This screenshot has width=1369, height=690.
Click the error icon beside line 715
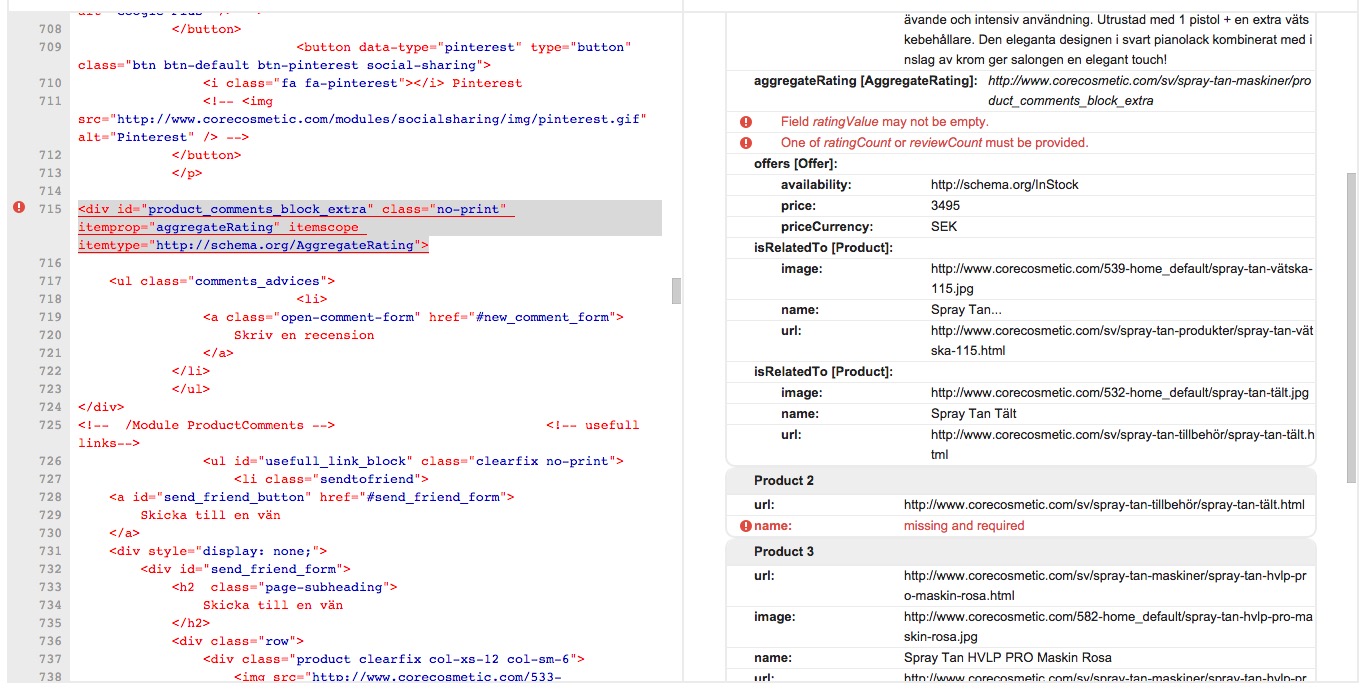18,208
